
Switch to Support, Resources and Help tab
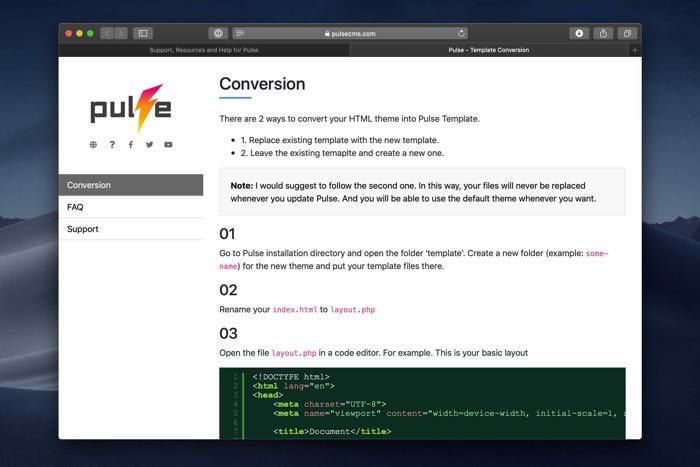tap(204, 50)
